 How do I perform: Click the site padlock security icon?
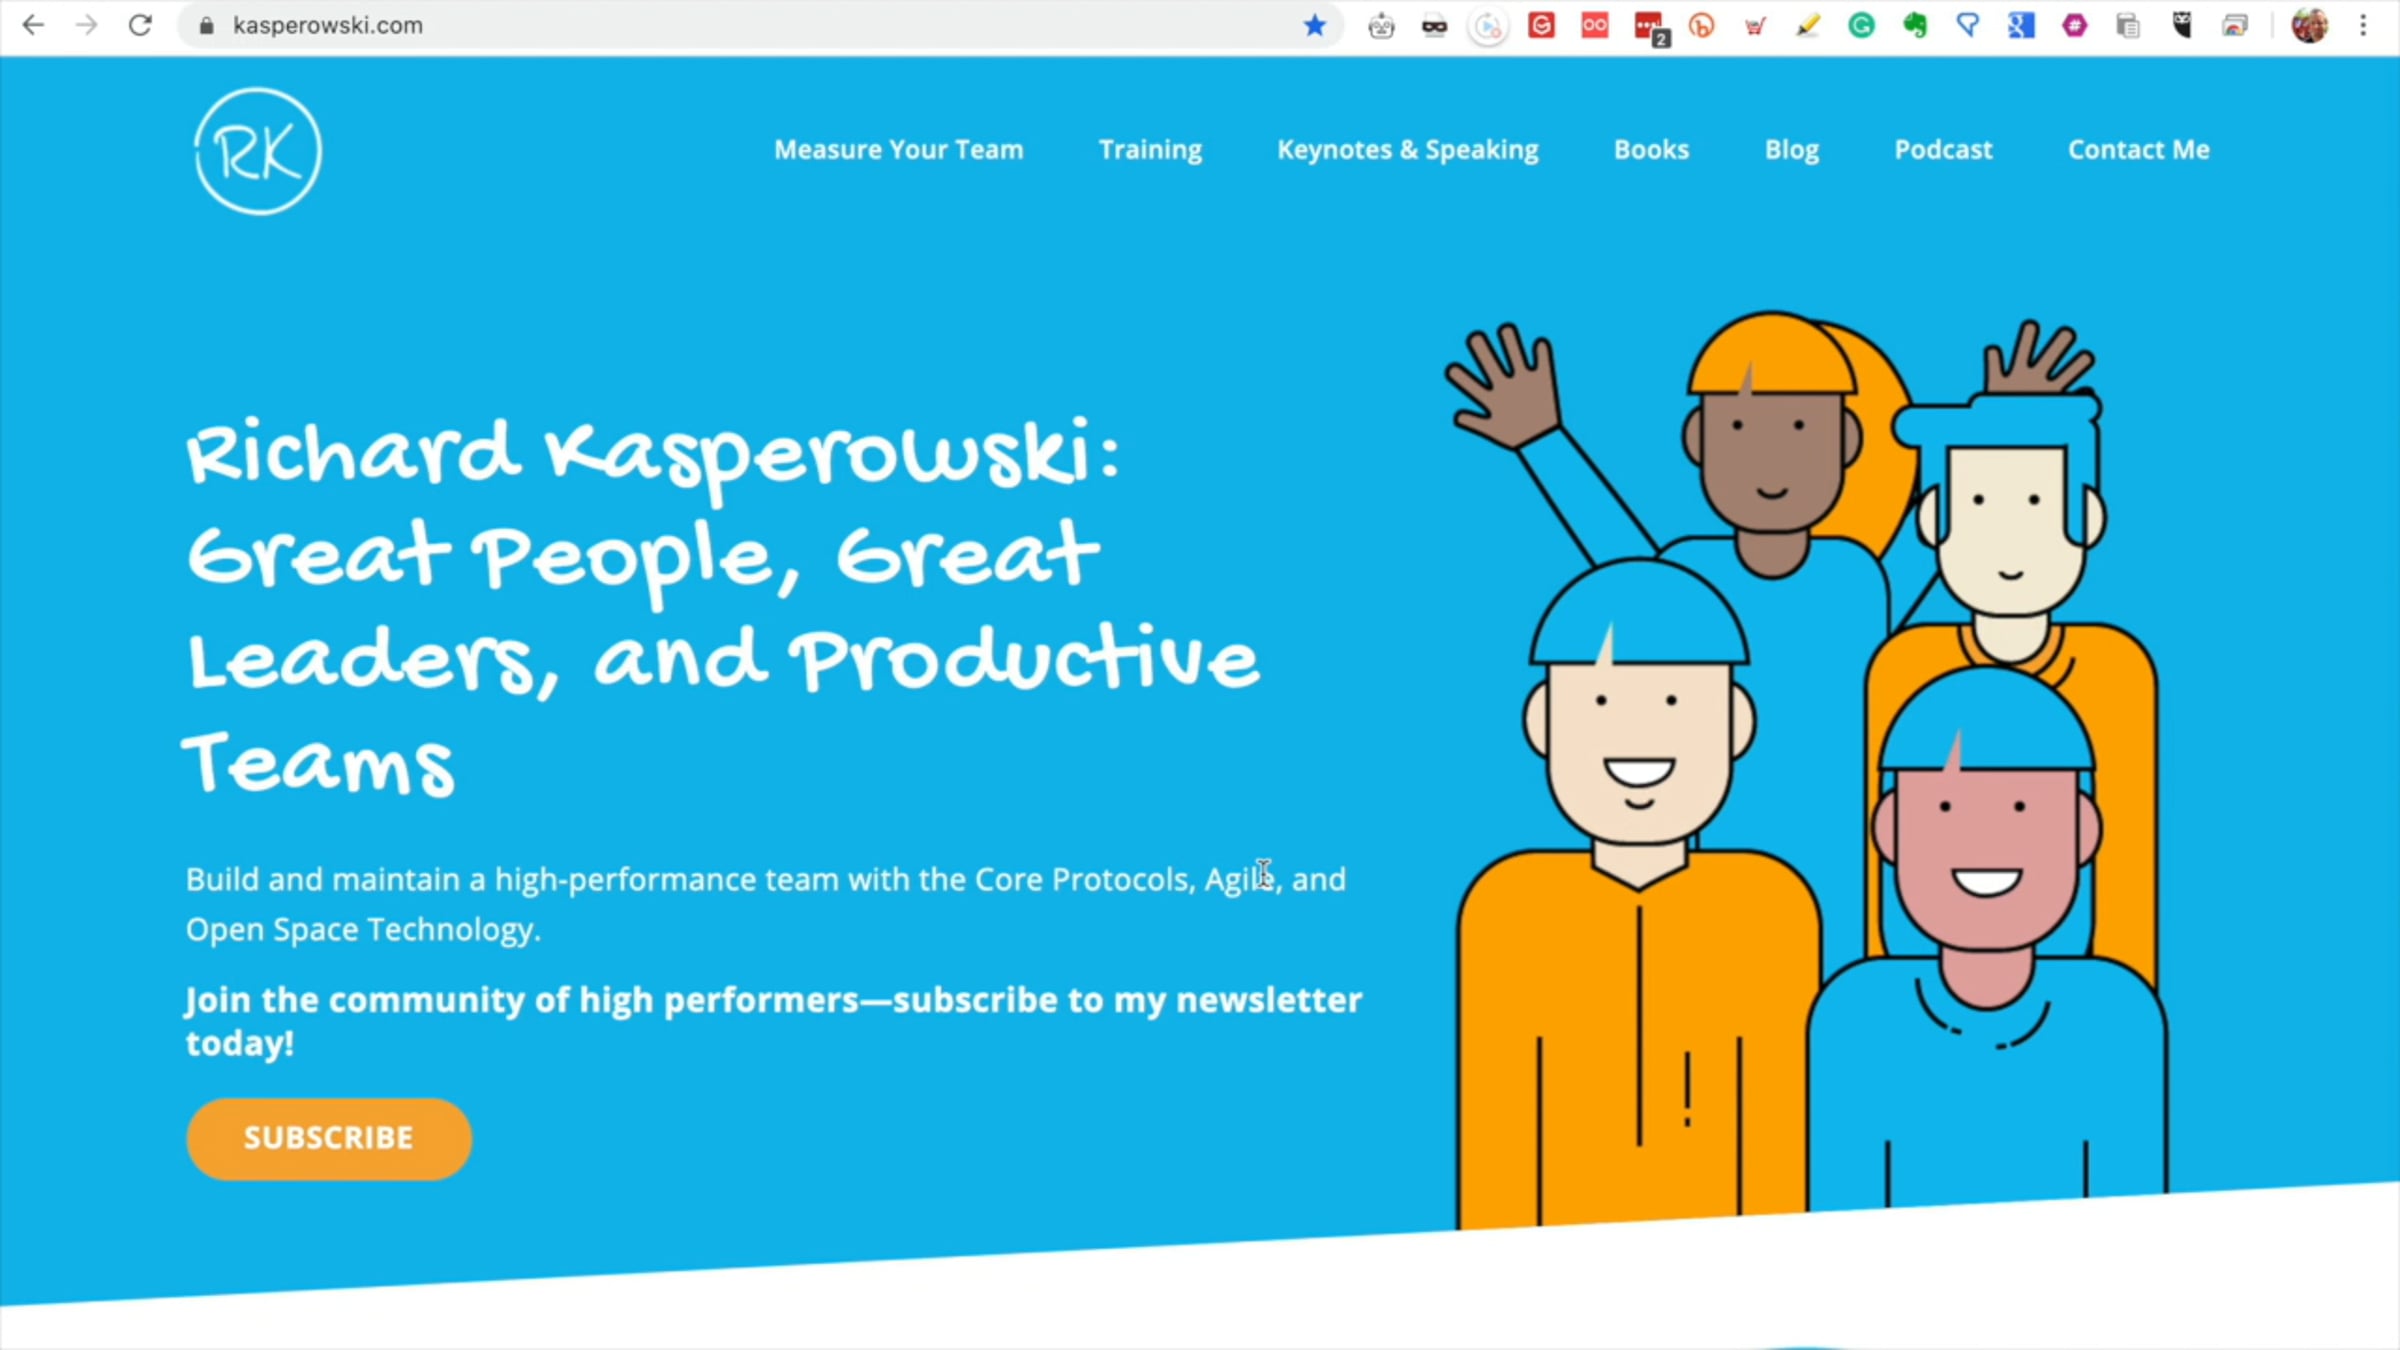tap(206, 26)
